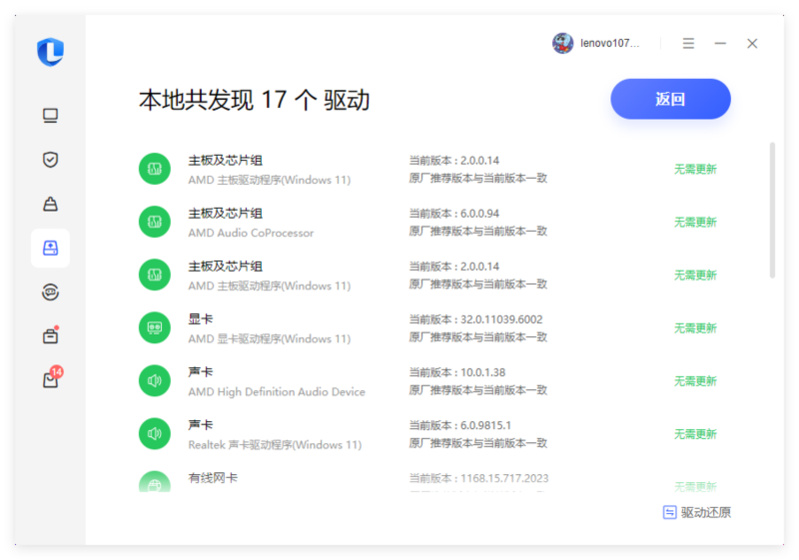The height and width of the screenshot is (560, 799).
Task: Select the driver management sidebar icon
Action: coord(50,248)
